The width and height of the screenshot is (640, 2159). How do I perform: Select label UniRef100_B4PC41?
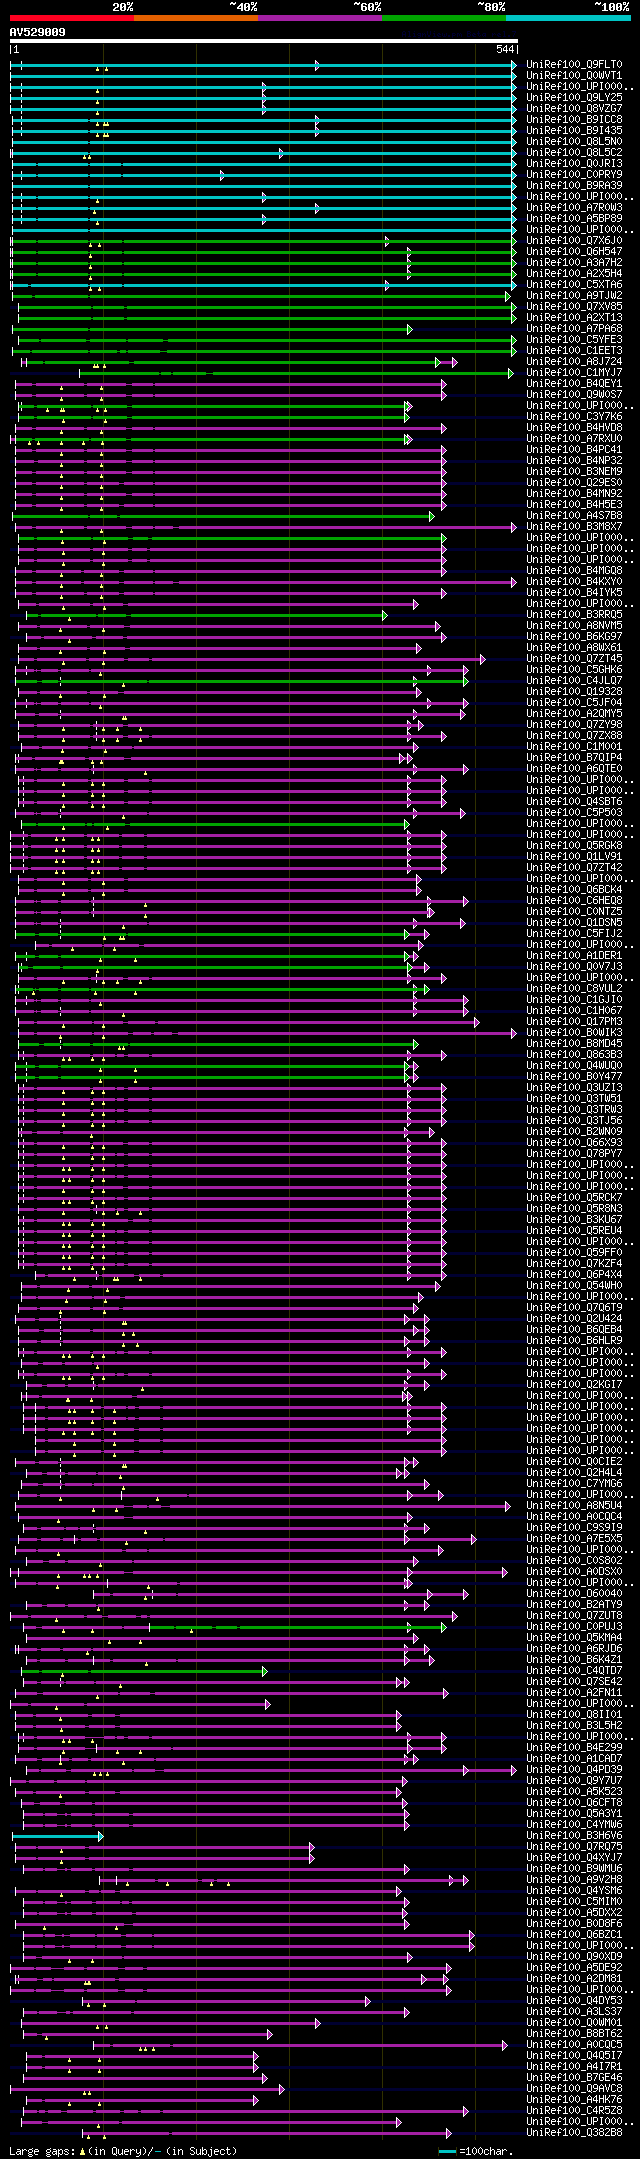tap(574, 450)
